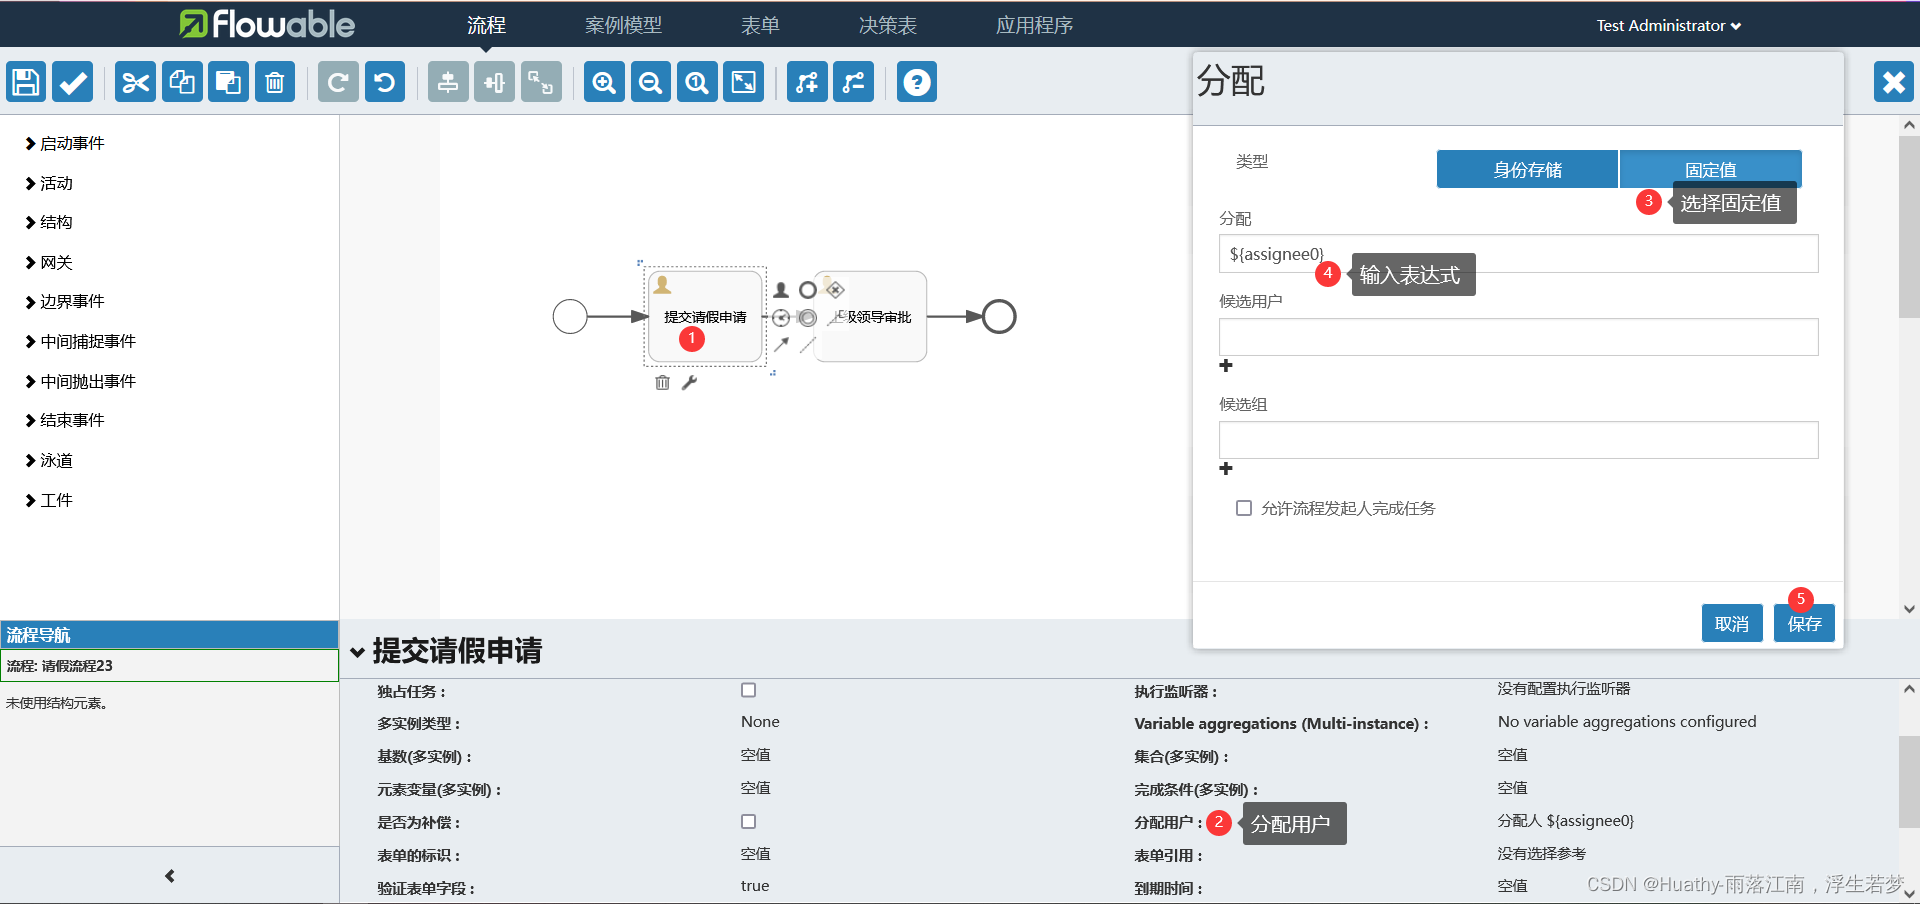Expand the 中间捕捉事件 palette group
Viewport: 1920px width, 904px height.
[x=81, y=341]
